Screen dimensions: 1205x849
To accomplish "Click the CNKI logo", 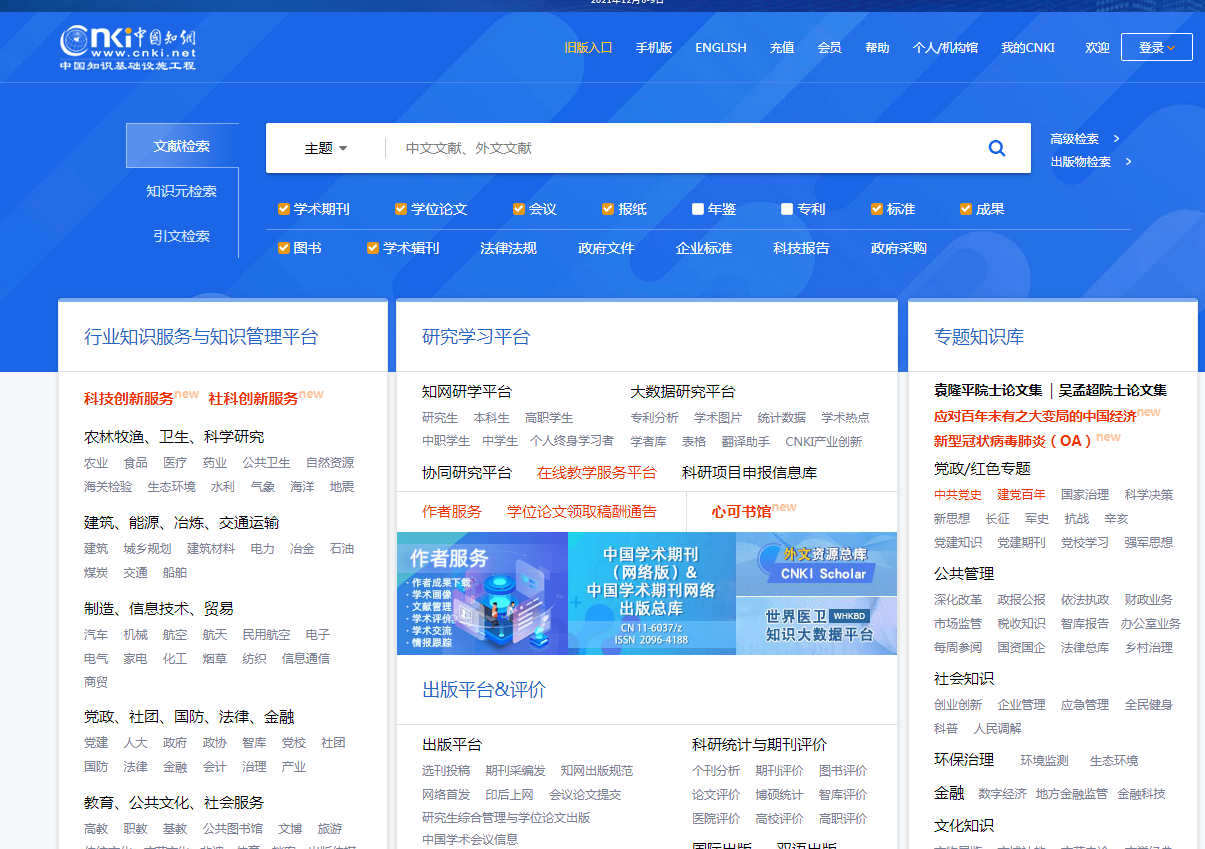I will 128,47.
